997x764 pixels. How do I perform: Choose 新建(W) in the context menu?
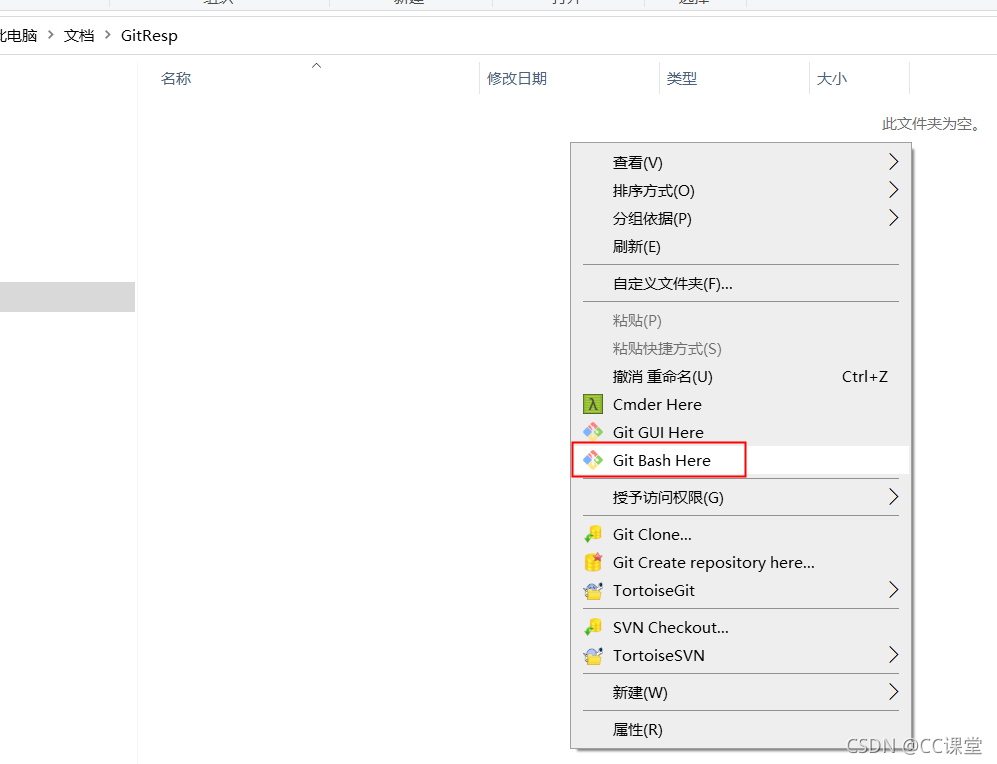(x=741, y=692)
